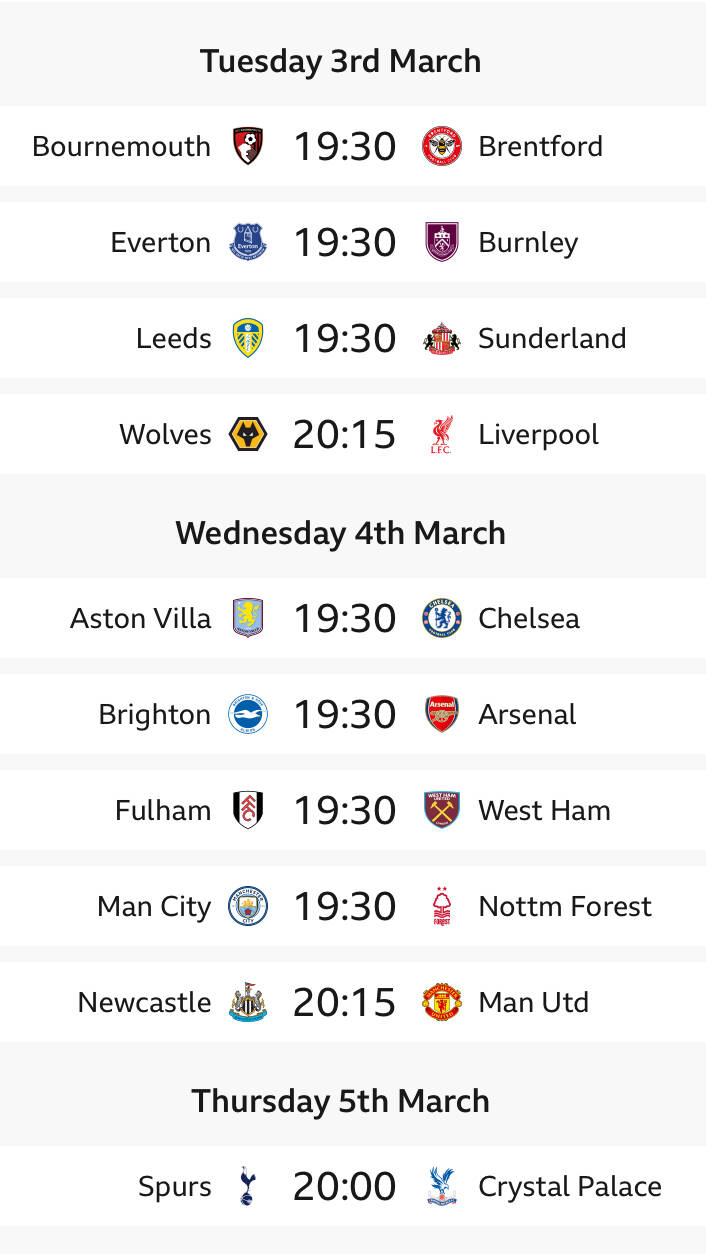The height and width of the screenshot is (1254, 706).
Task: Click the Bournemouth club crest
Action: [247, 146]
